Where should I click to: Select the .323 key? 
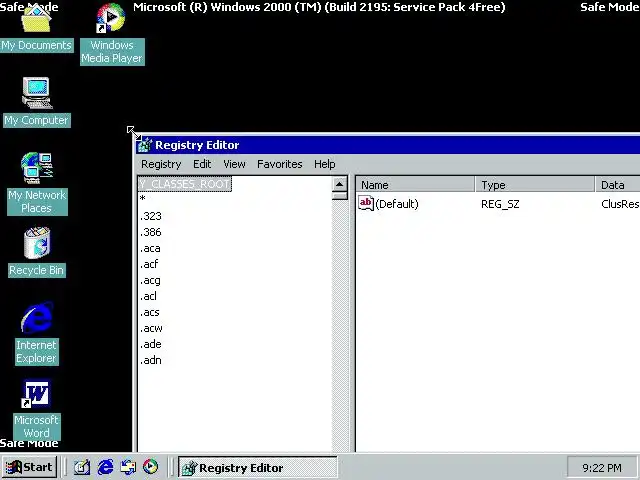coord(151,216)
